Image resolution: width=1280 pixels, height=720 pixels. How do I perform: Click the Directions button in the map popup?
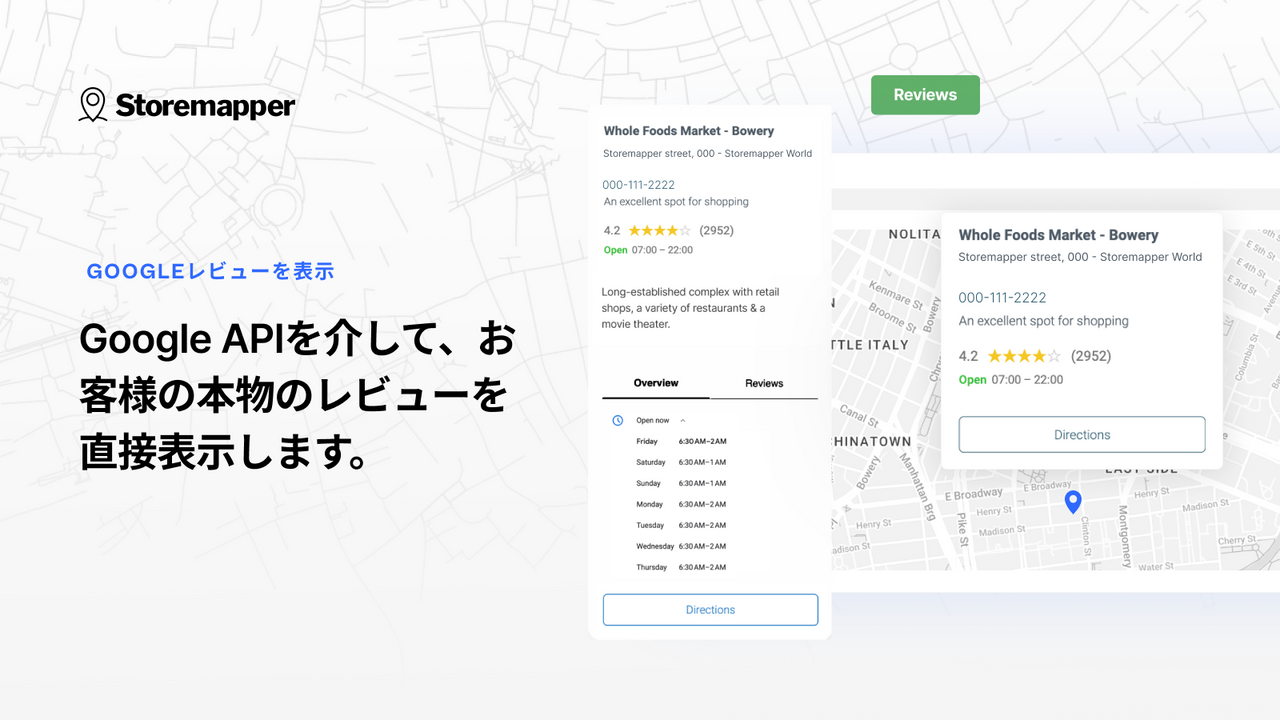pyautogui.click(x=1082, y=435)
